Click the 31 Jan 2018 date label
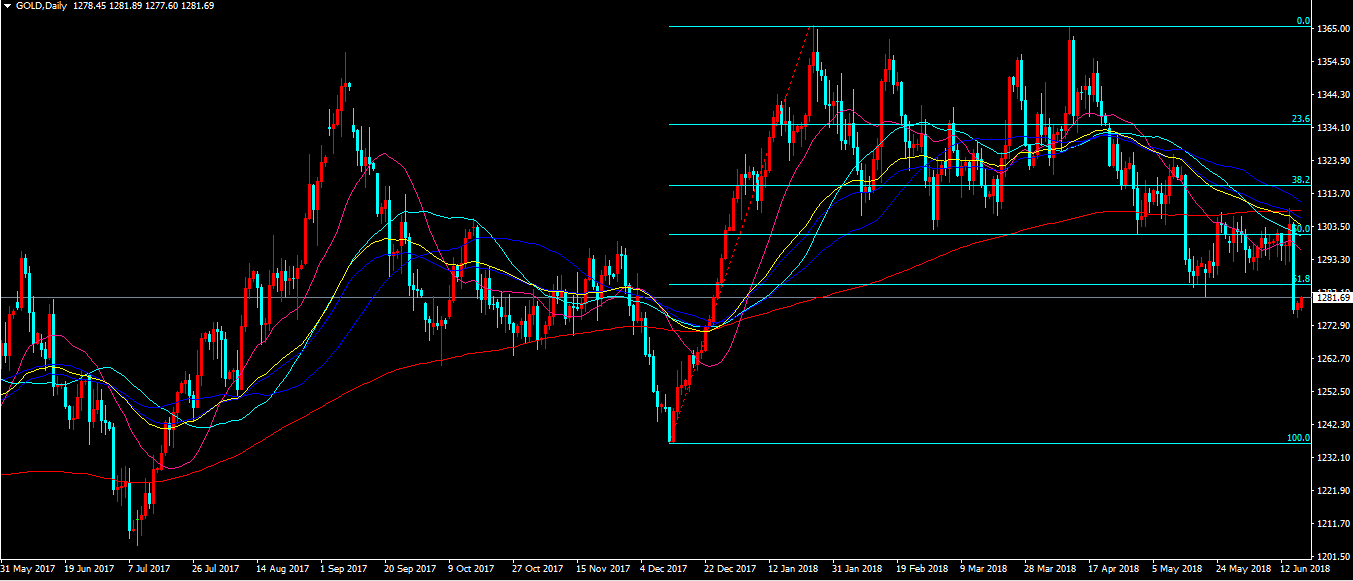The image size is (1353, 581). 858,569
